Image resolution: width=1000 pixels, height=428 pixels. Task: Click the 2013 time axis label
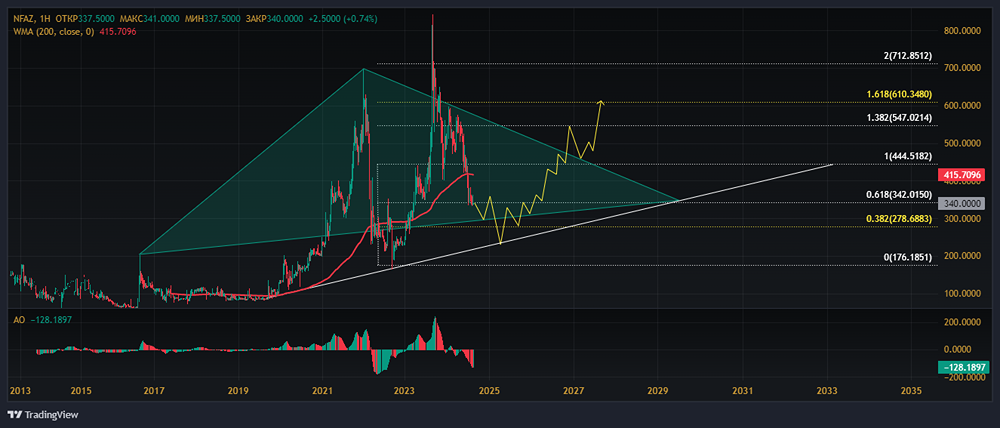point(18,390)
